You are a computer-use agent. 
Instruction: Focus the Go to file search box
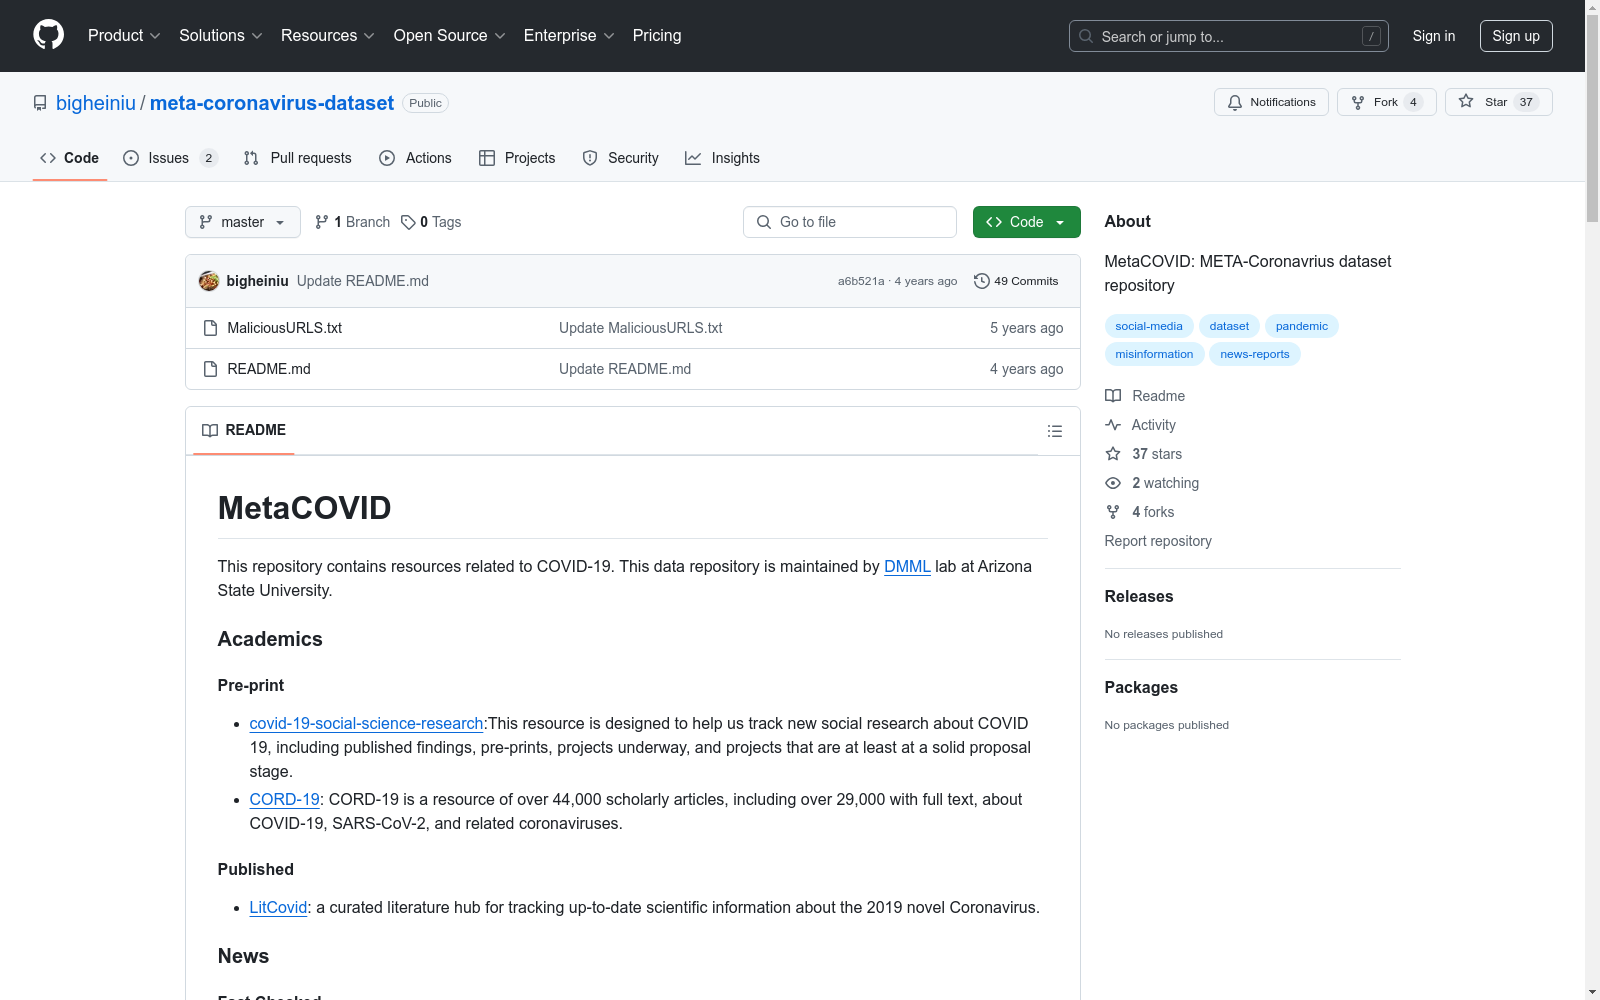tap(850, 222)
